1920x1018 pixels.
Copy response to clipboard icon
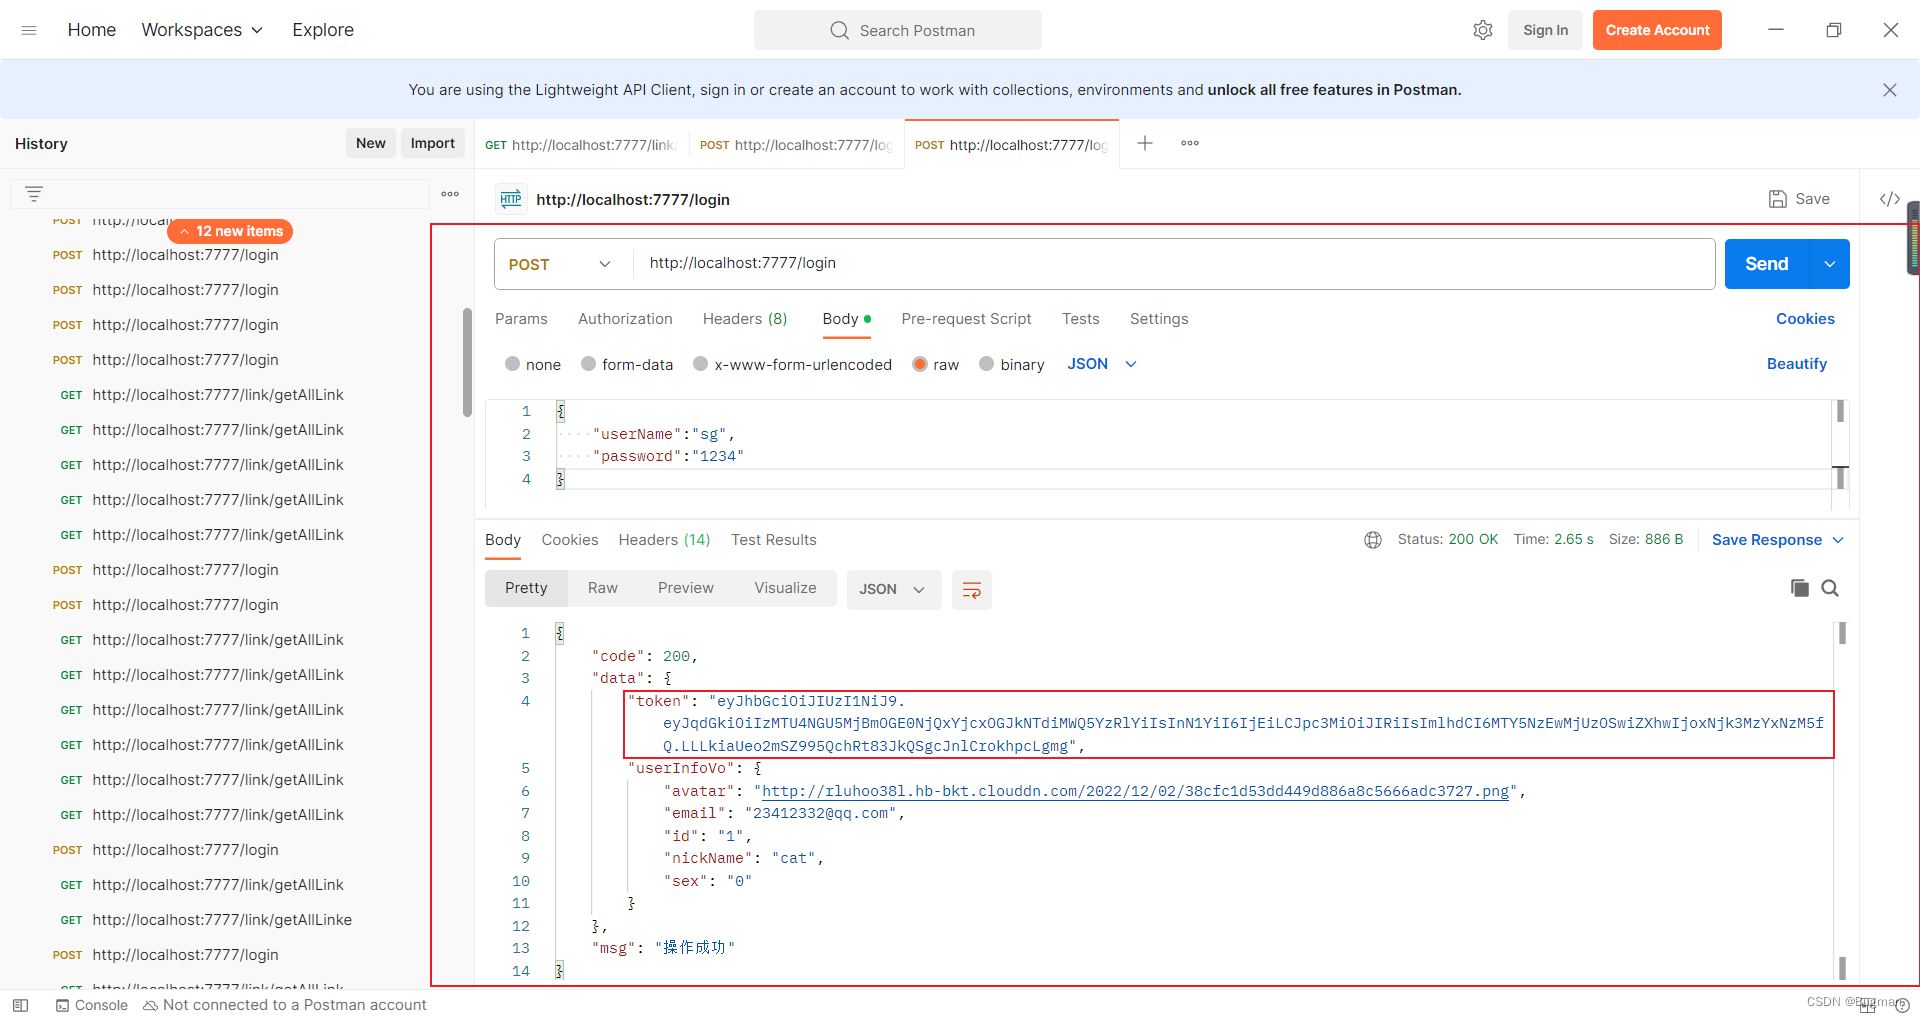point(1799,588)
